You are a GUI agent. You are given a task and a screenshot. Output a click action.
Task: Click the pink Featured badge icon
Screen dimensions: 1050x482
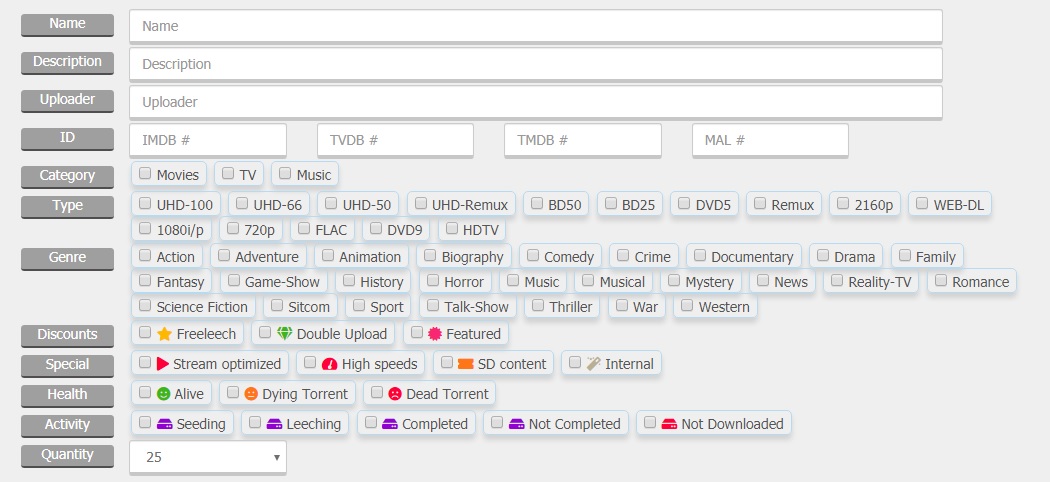click(x=435, y=333)
